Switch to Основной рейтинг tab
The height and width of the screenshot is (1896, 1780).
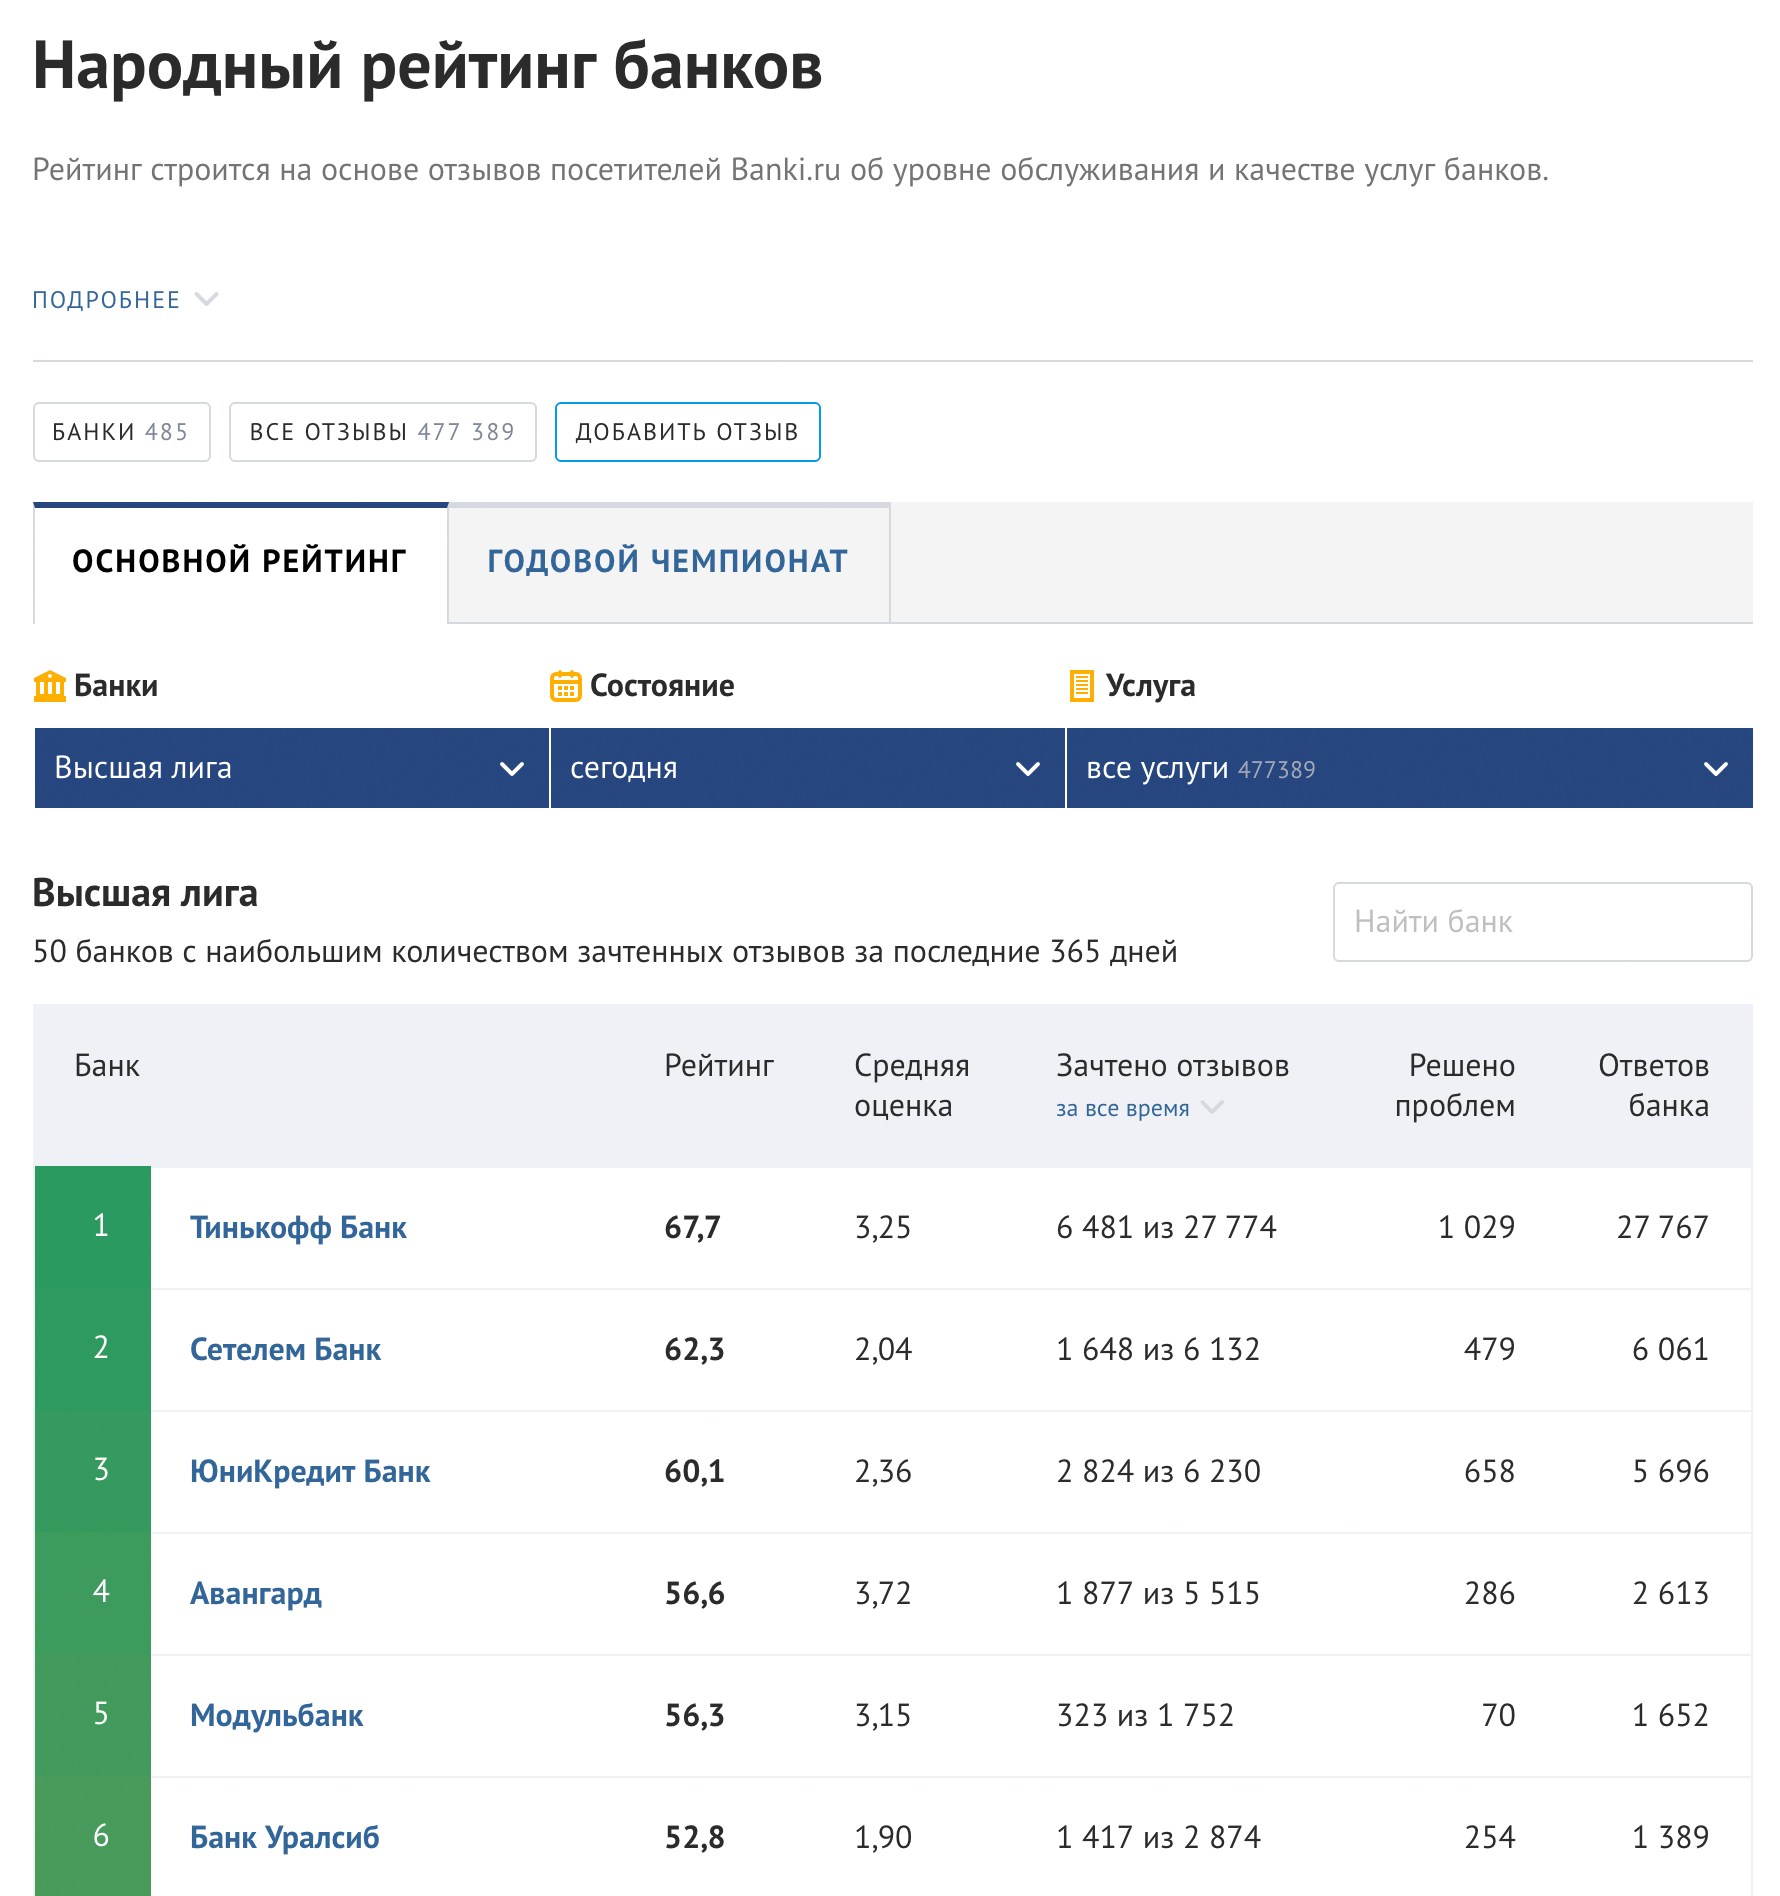click(240, 562)
